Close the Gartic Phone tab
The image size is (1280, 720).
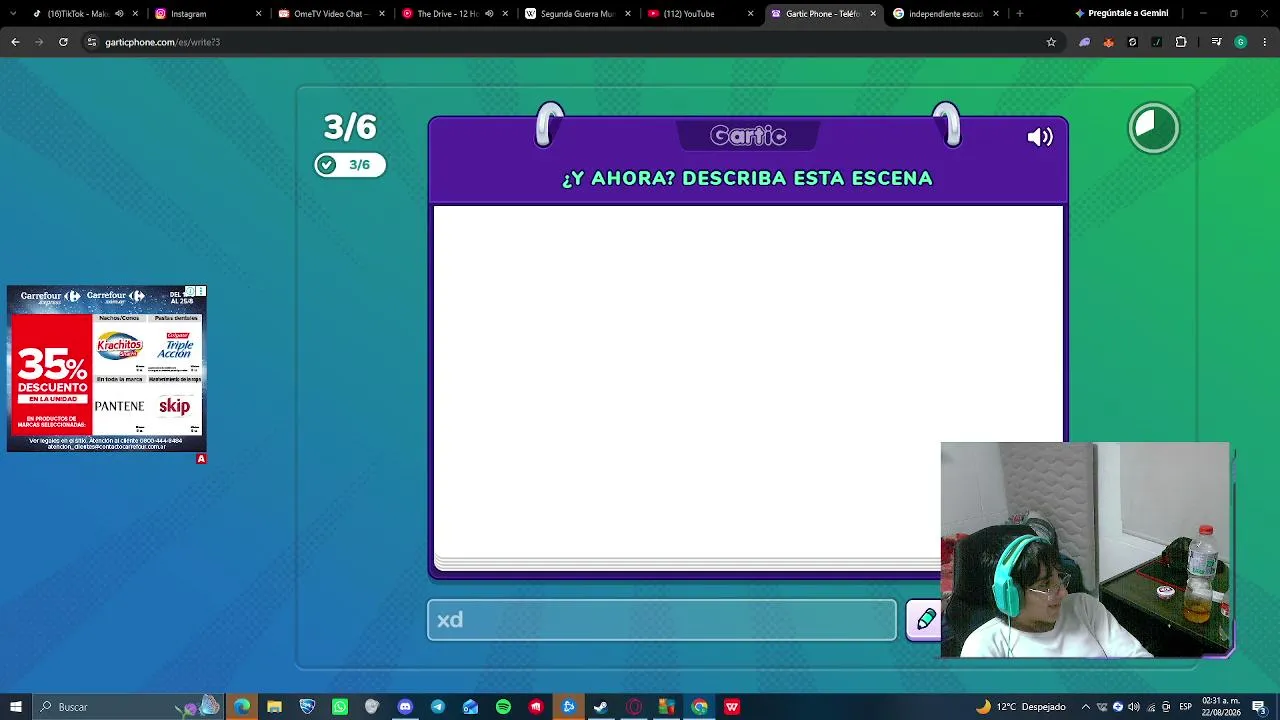click(873, 14)
